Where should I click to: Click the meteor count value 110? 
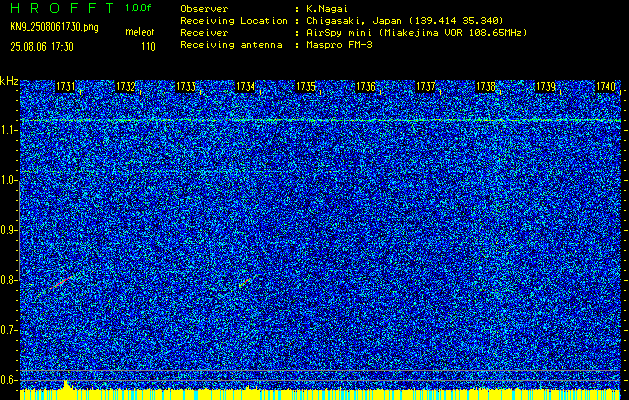(x=148, y=47)
